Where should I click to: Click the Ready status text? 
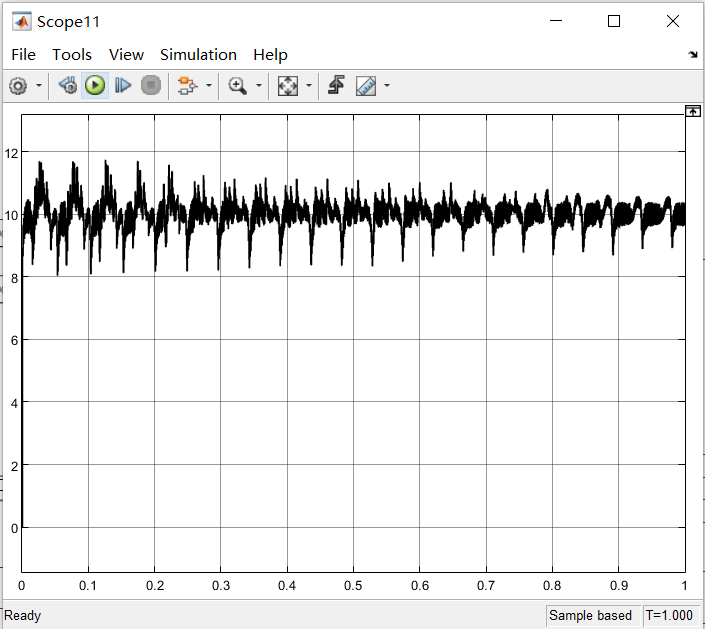click(22, 615)
